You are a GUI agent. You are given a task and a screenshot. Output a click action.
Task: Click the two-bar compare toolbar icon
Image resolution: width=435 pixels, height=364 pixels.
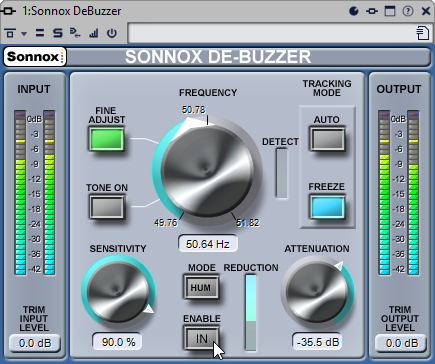point(40,33)
